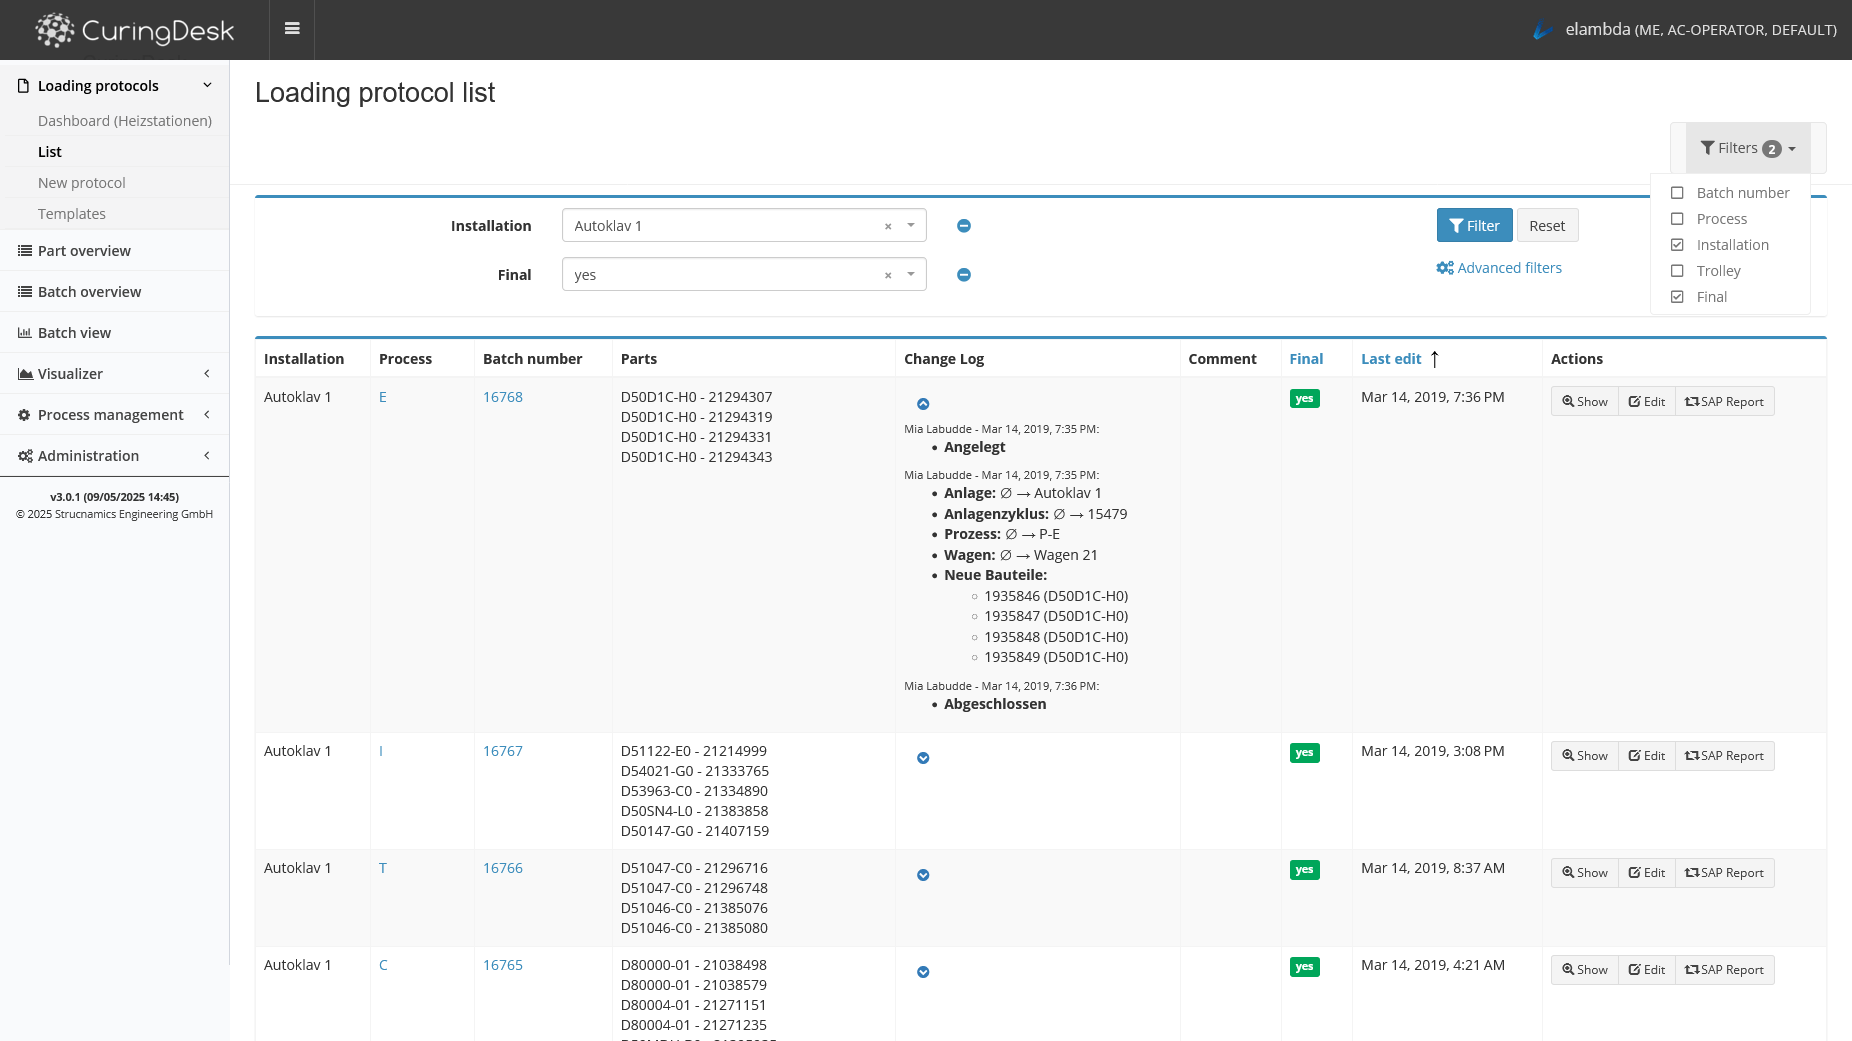Remove the Final filter with minus icon
The height and width of the screenshot is (1041, 1852).
click(x=963, y=275)
